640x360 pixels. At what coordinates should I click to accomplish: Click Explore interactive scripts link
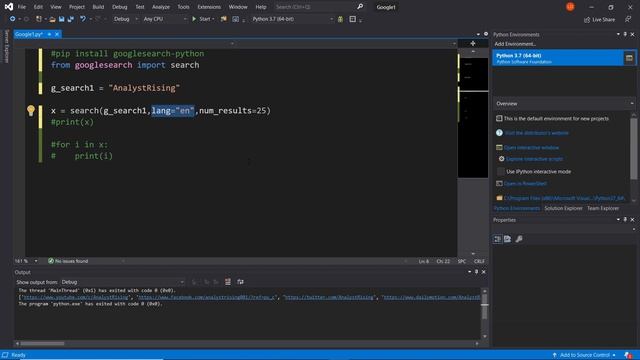pos(535,159)
